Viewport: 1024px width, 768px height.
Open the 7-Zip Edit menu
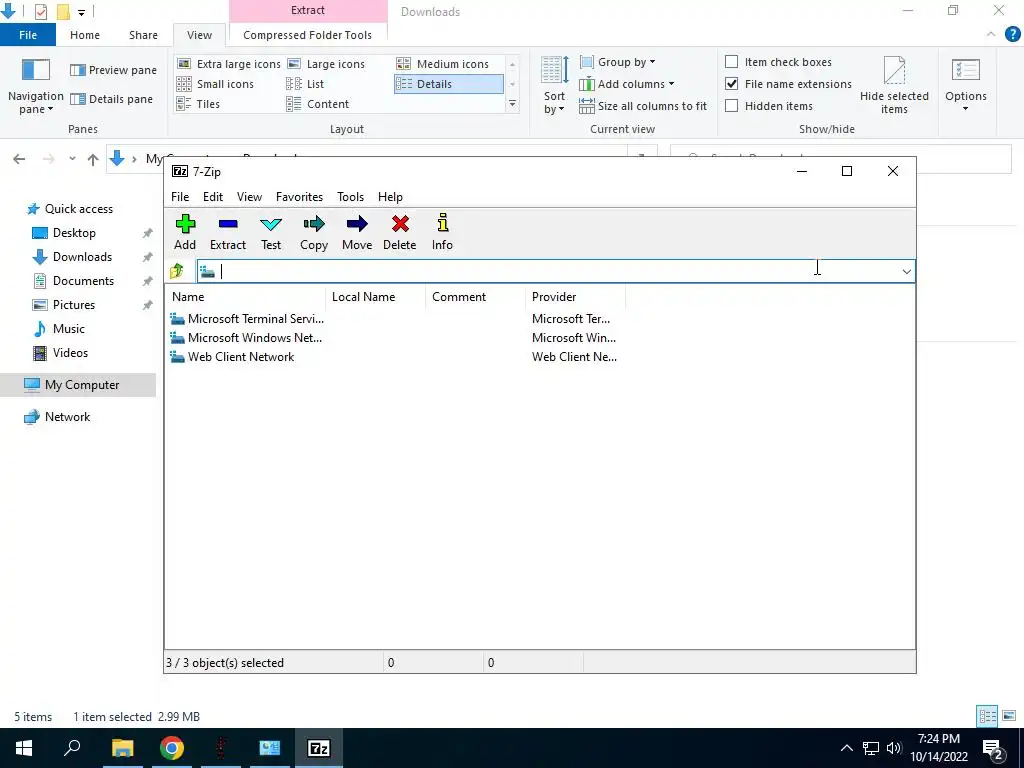pos(213,197)
